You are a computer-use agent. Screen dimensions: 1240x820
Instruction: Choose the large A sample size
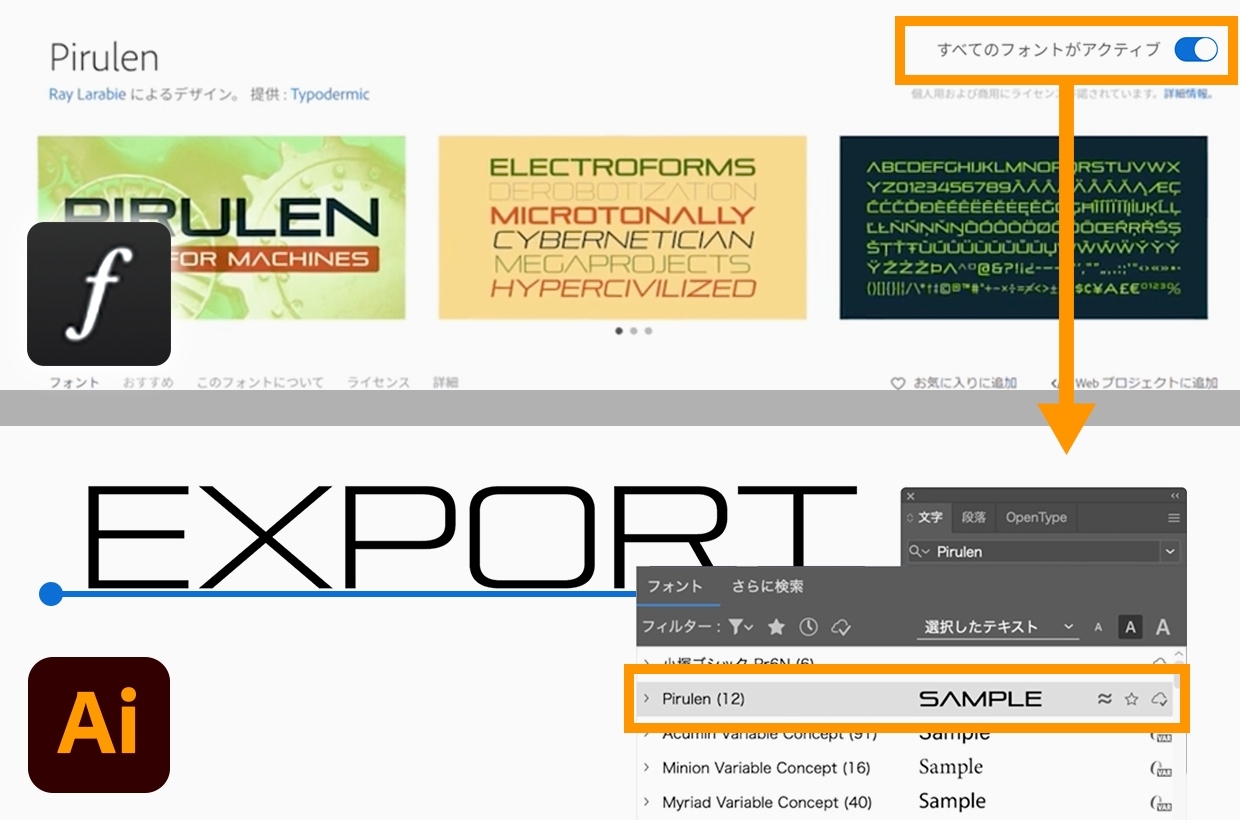1163,627
